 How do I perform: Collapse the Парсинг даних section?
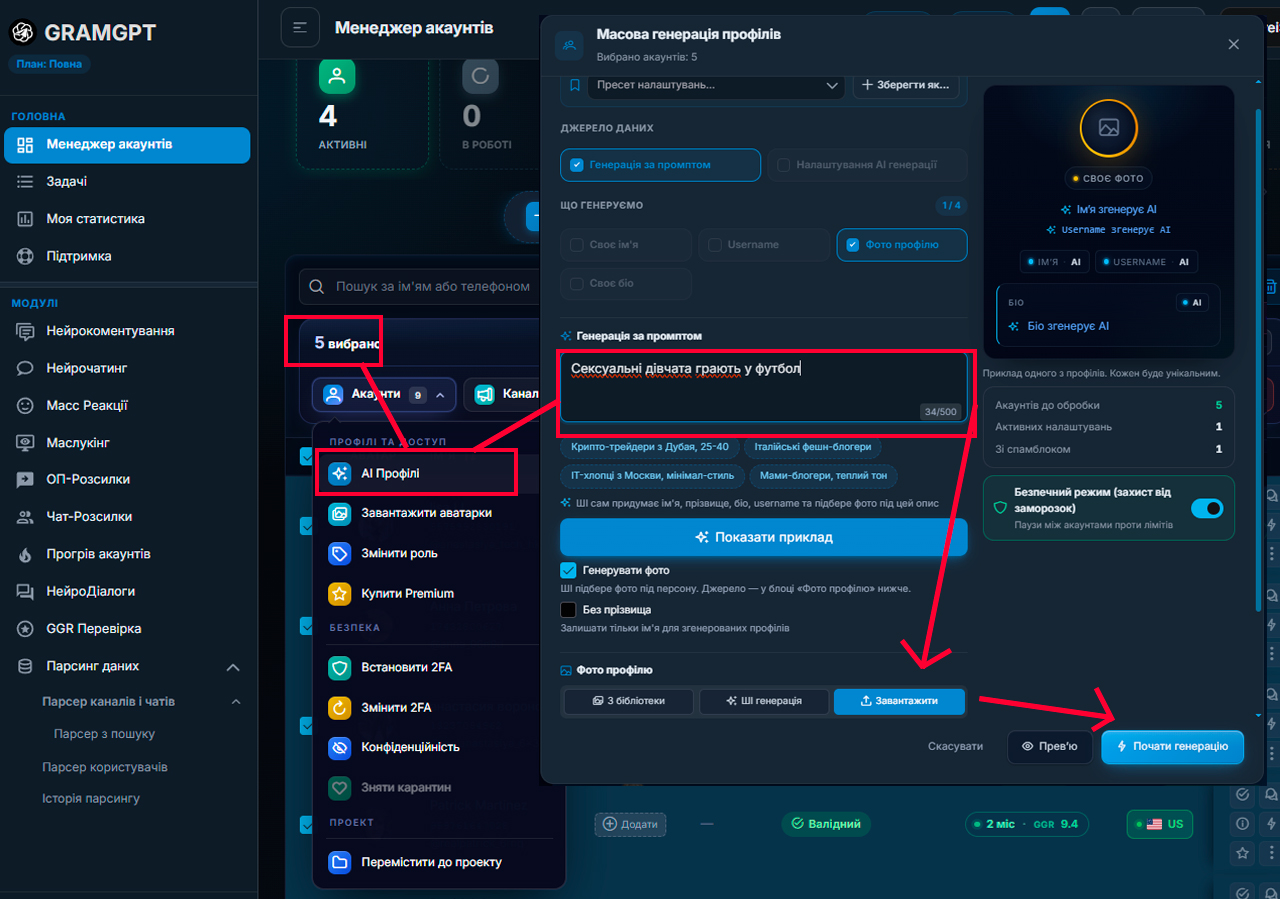tap(233, 667)
